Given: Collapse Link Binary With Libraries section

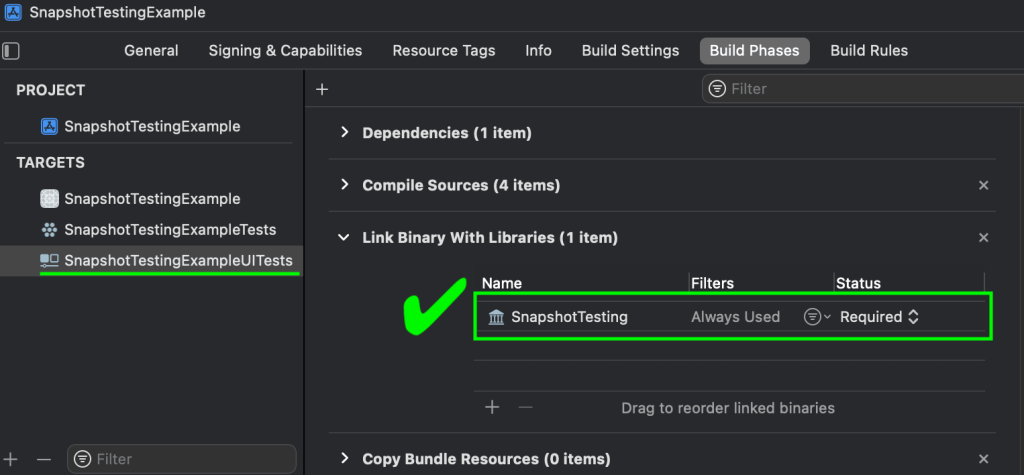Looking at the screenshot, I should [x=344, y=238].
